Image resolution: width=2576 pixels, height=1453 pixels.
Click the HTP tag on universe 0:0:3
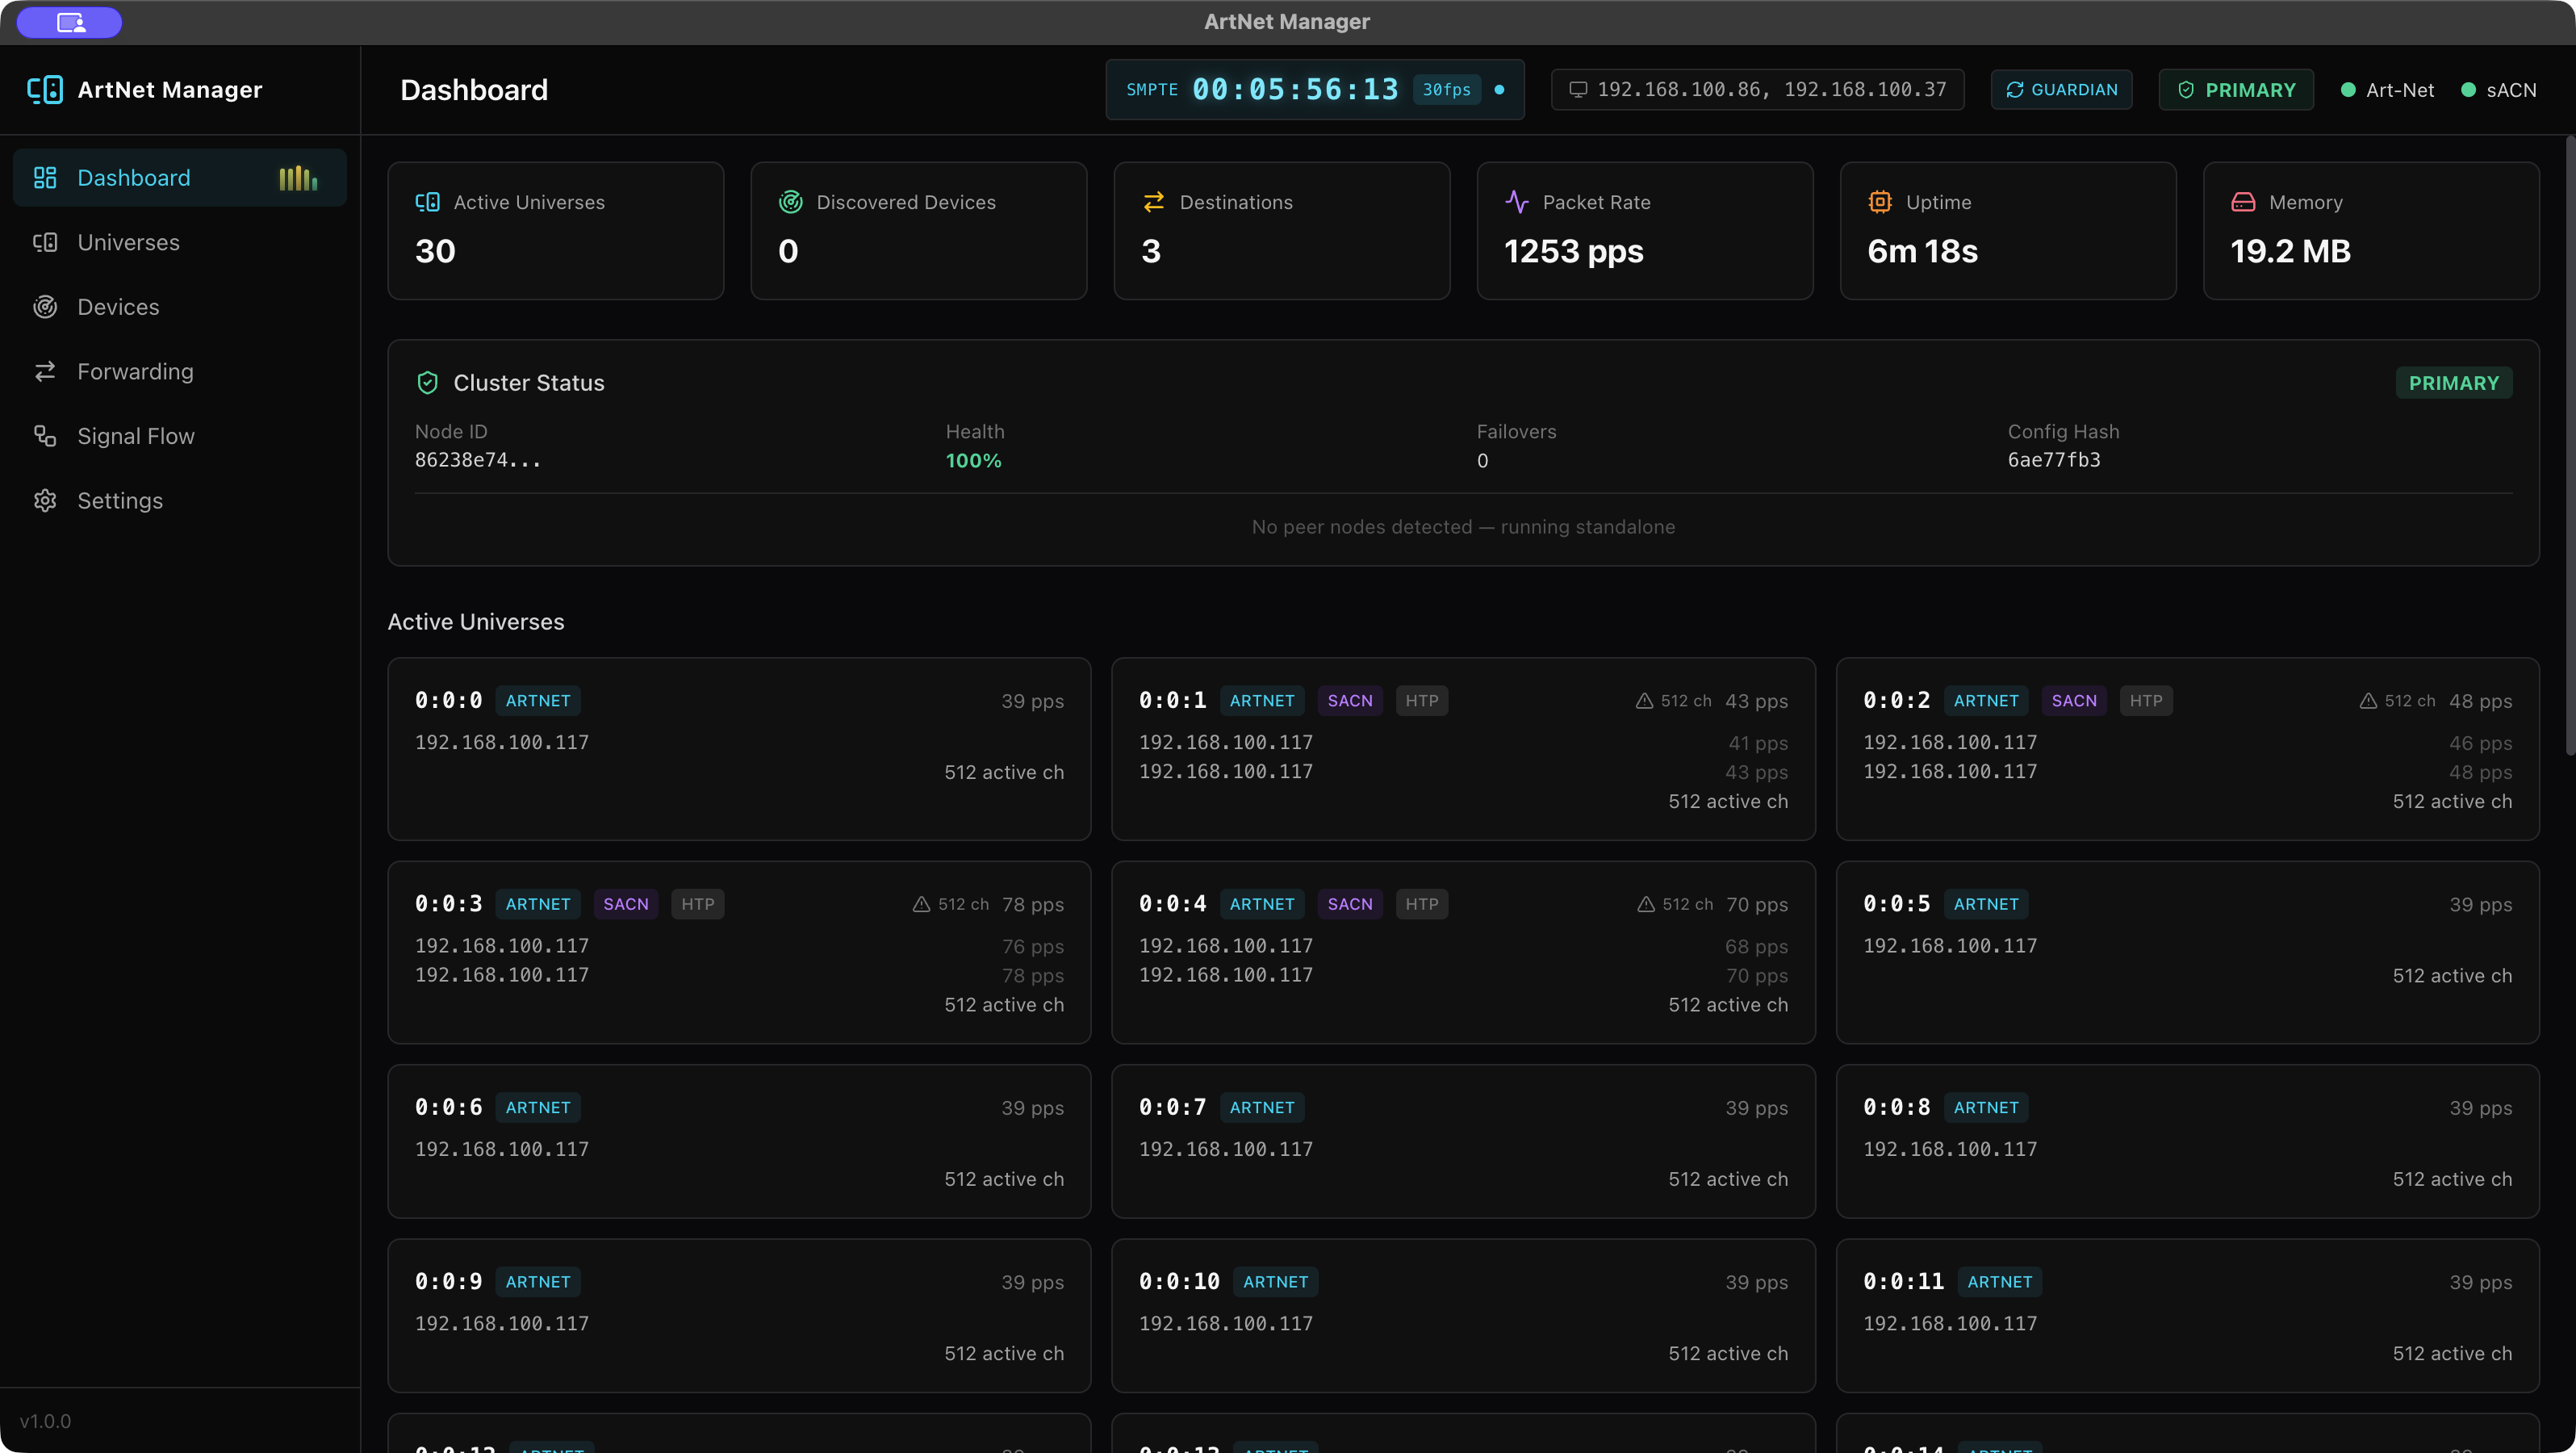click(698, 904)
